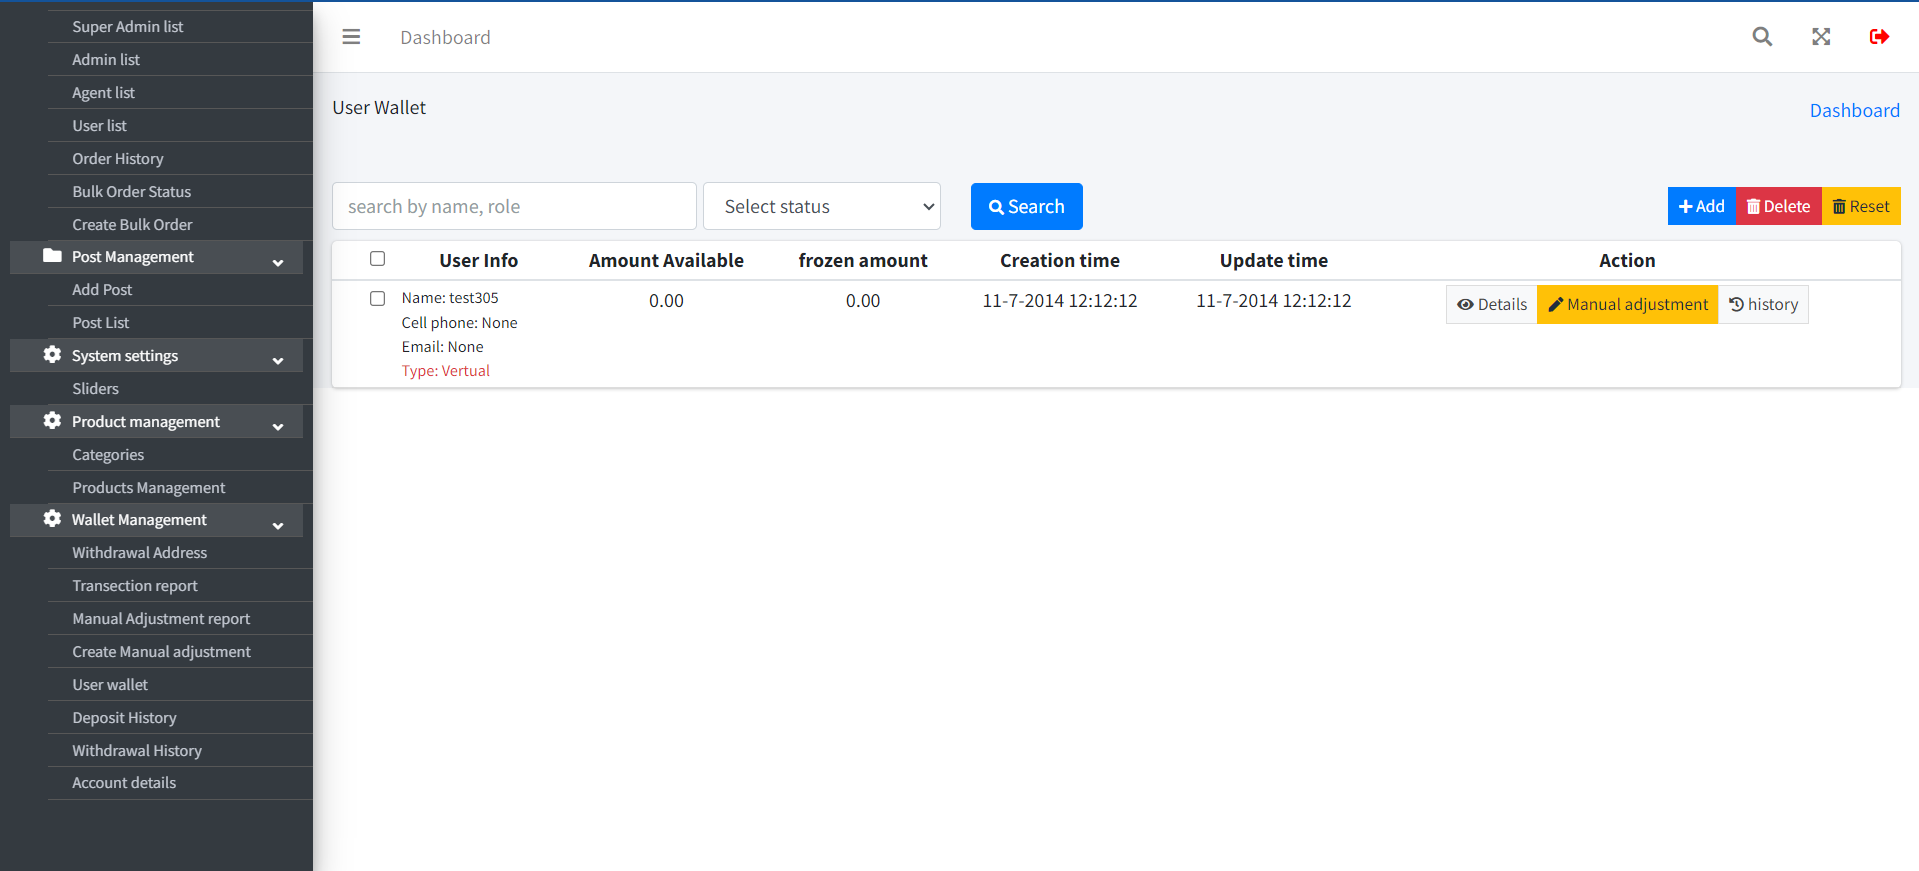
Task: Click the hamburger menu icon
Action: click(351, 37)
